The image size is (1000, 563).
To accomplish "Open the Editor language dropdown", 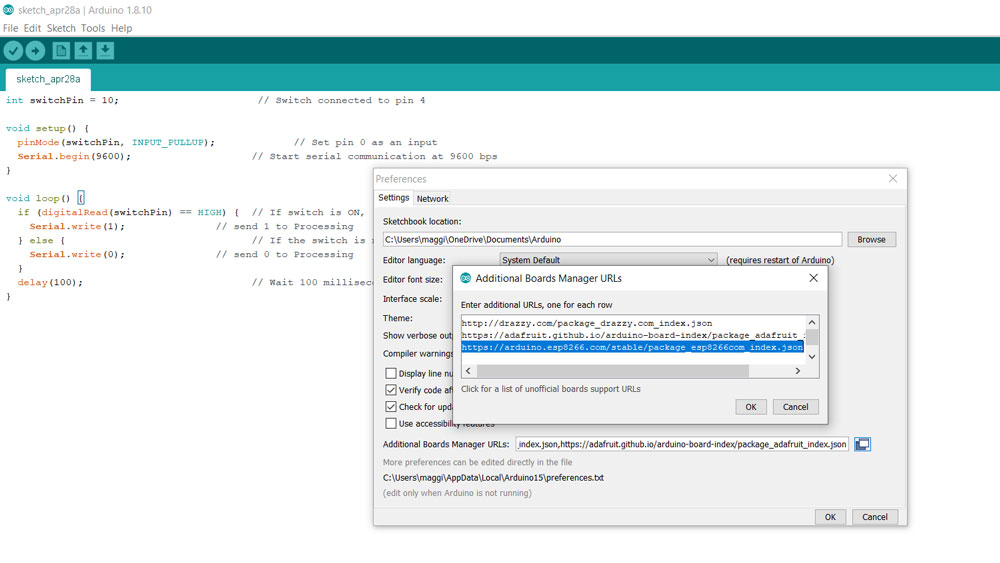I will (608, 260).
